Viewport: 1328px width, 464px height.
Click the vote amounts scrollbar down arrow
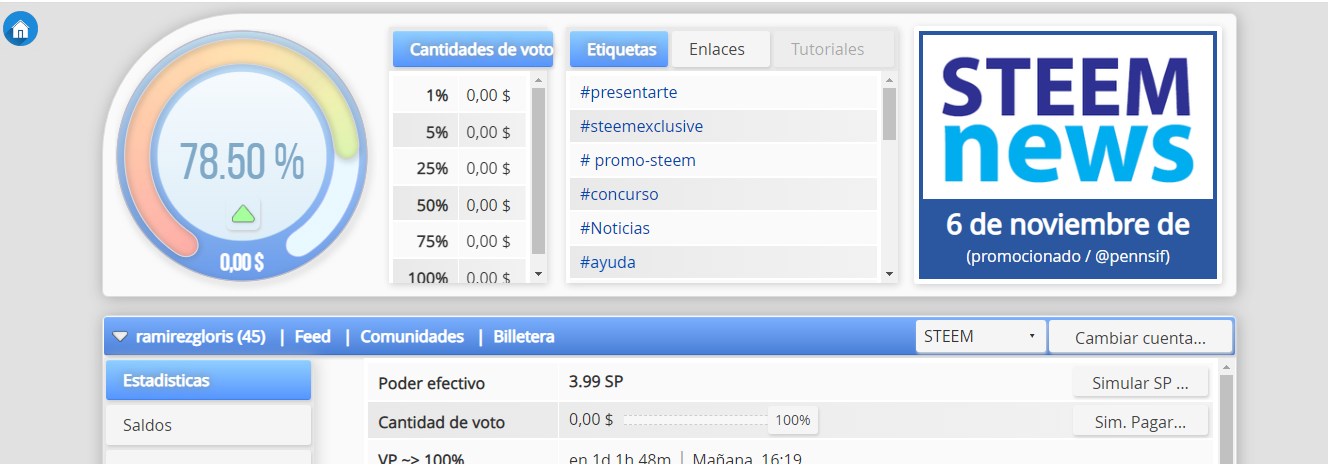[538, 273]
